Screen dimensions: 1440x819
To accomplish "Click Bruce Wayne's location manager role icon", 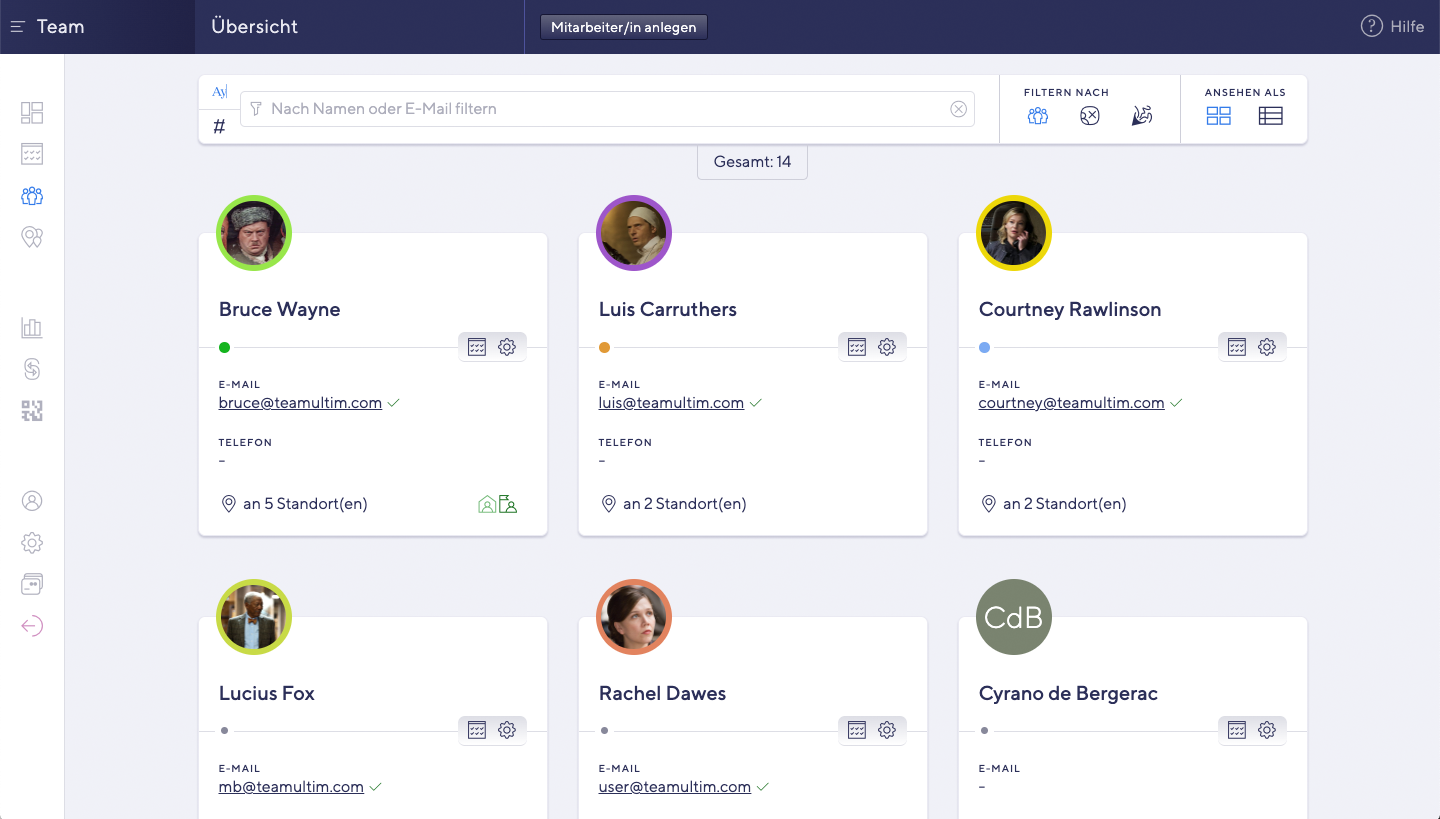I will point(508,504).
